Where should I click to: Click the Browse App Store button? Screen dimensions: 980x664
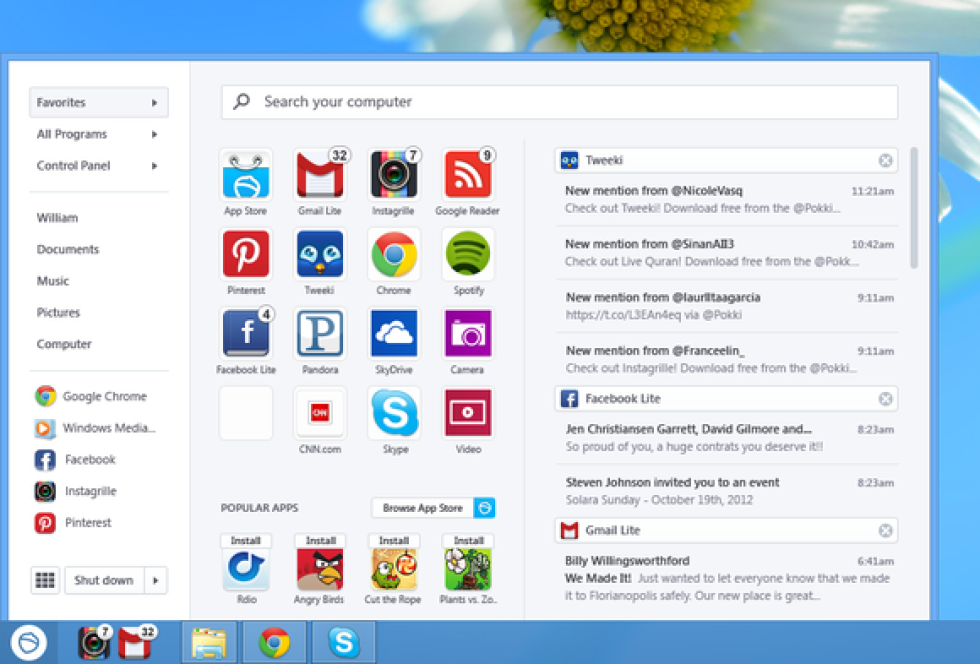pyautogui.click(x=423, y=508)
